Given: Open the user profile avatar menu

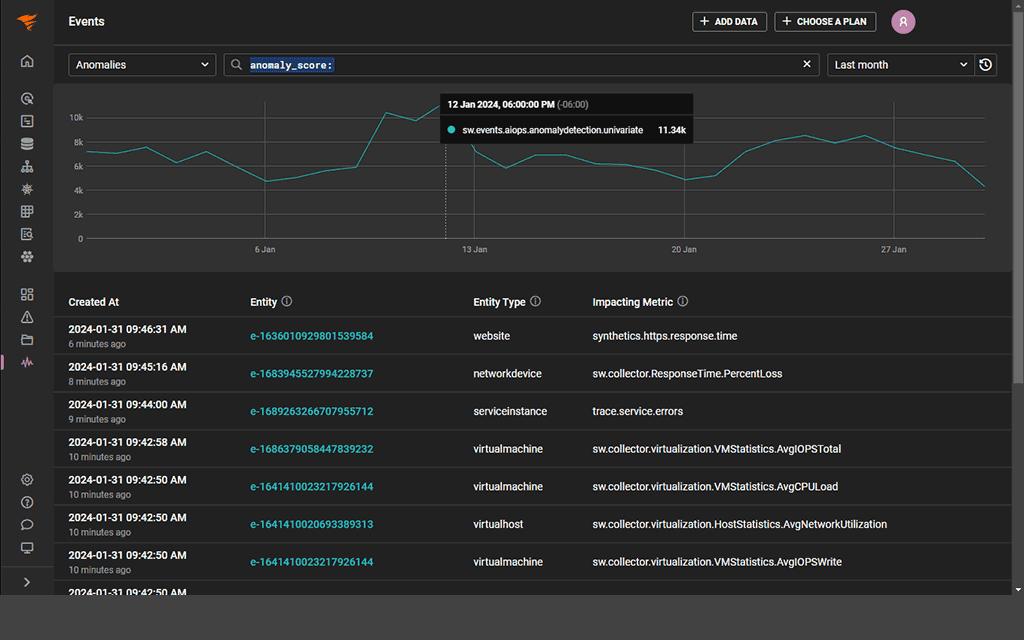Looking at the screenshot, I should (903, 21).
